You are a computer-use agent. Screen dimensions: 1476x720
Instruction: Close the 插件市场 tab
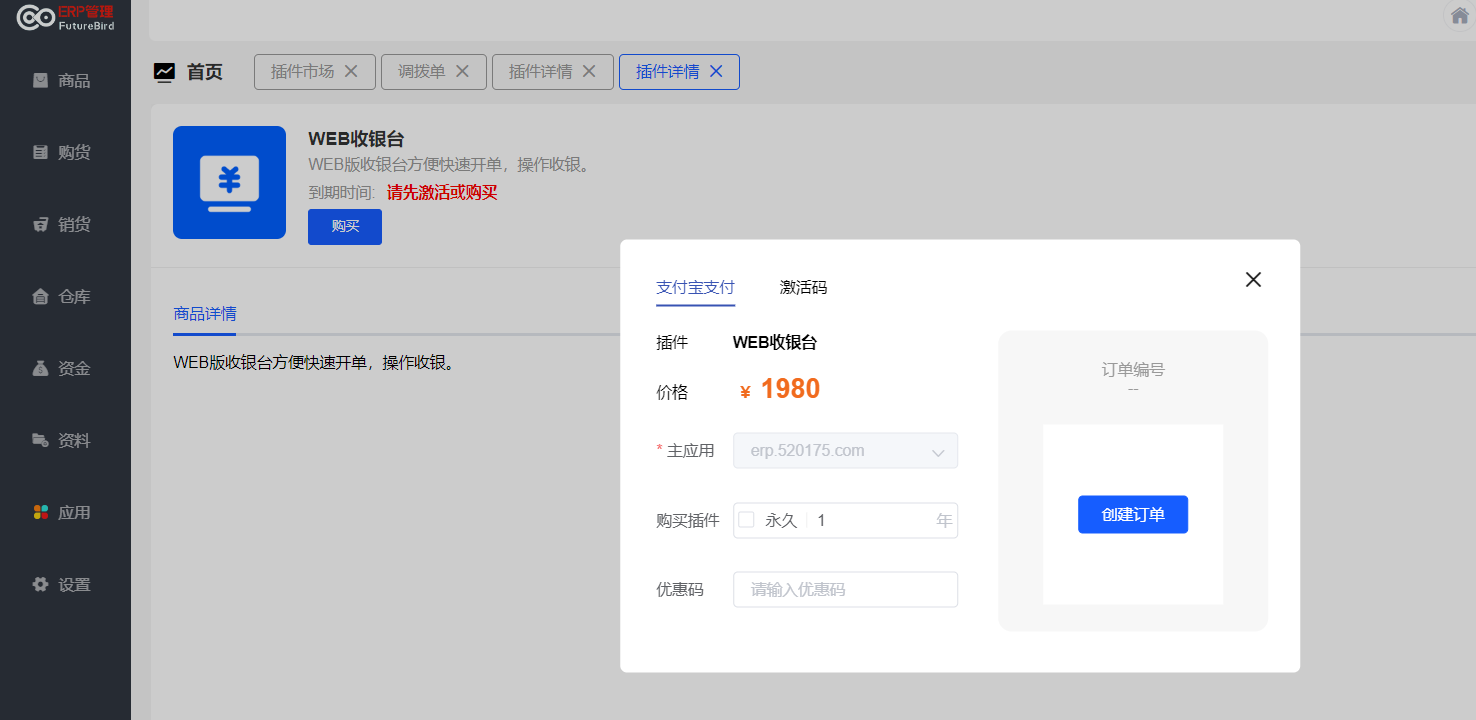pyautogui.click(x=351, y=71)
